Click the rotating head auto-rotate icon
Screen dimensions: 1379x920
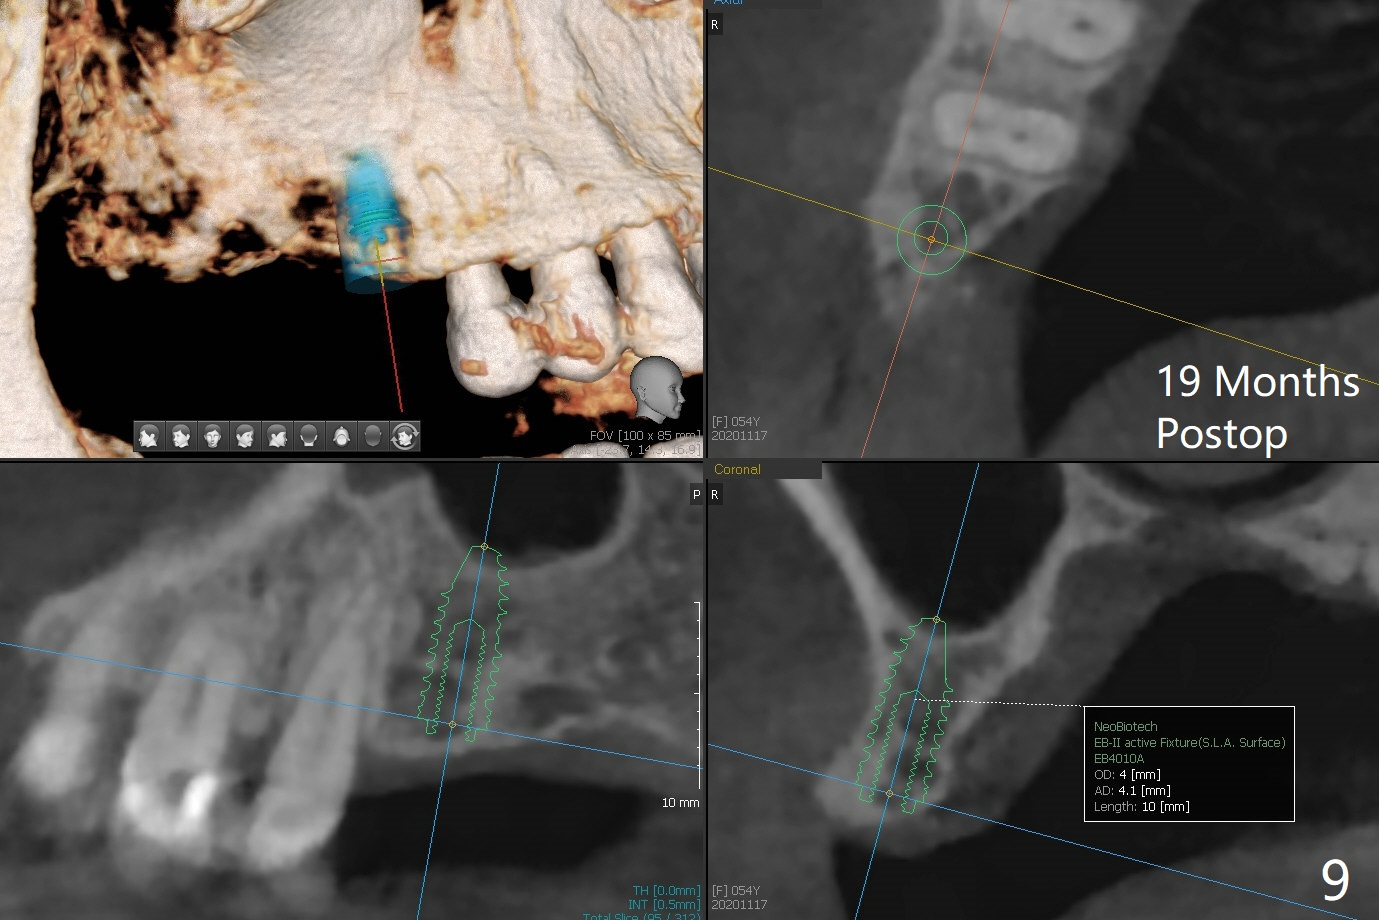(x=405, y=436)
